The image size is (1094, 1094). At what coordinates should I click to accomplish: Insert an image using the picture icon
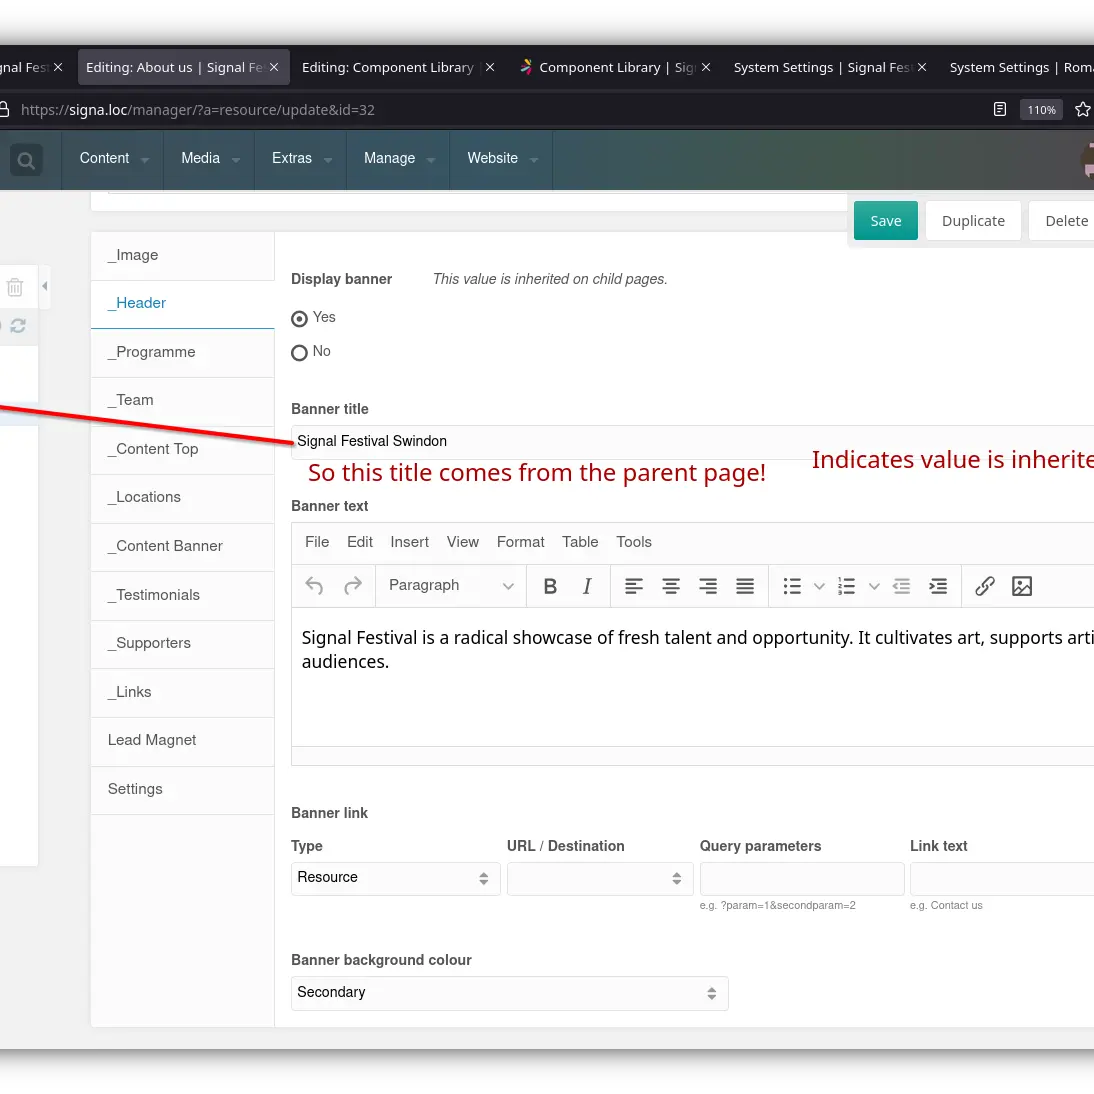(1022, 586)
